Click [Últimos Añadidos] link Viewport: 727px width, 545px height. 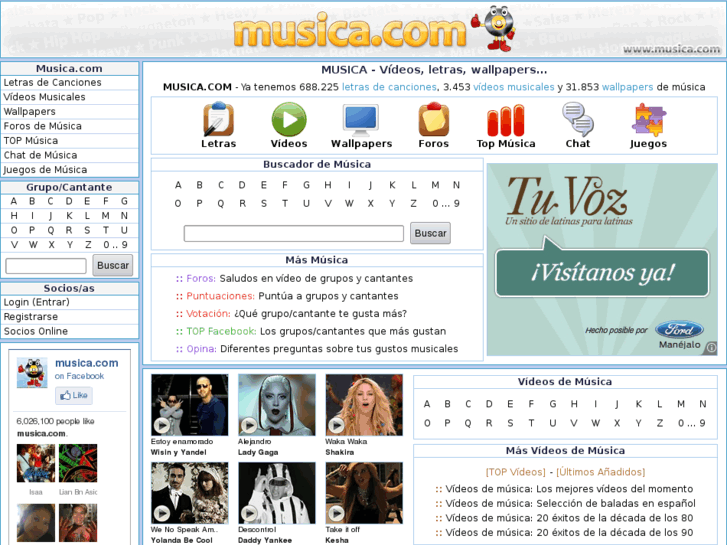click(x=600, y=472)
